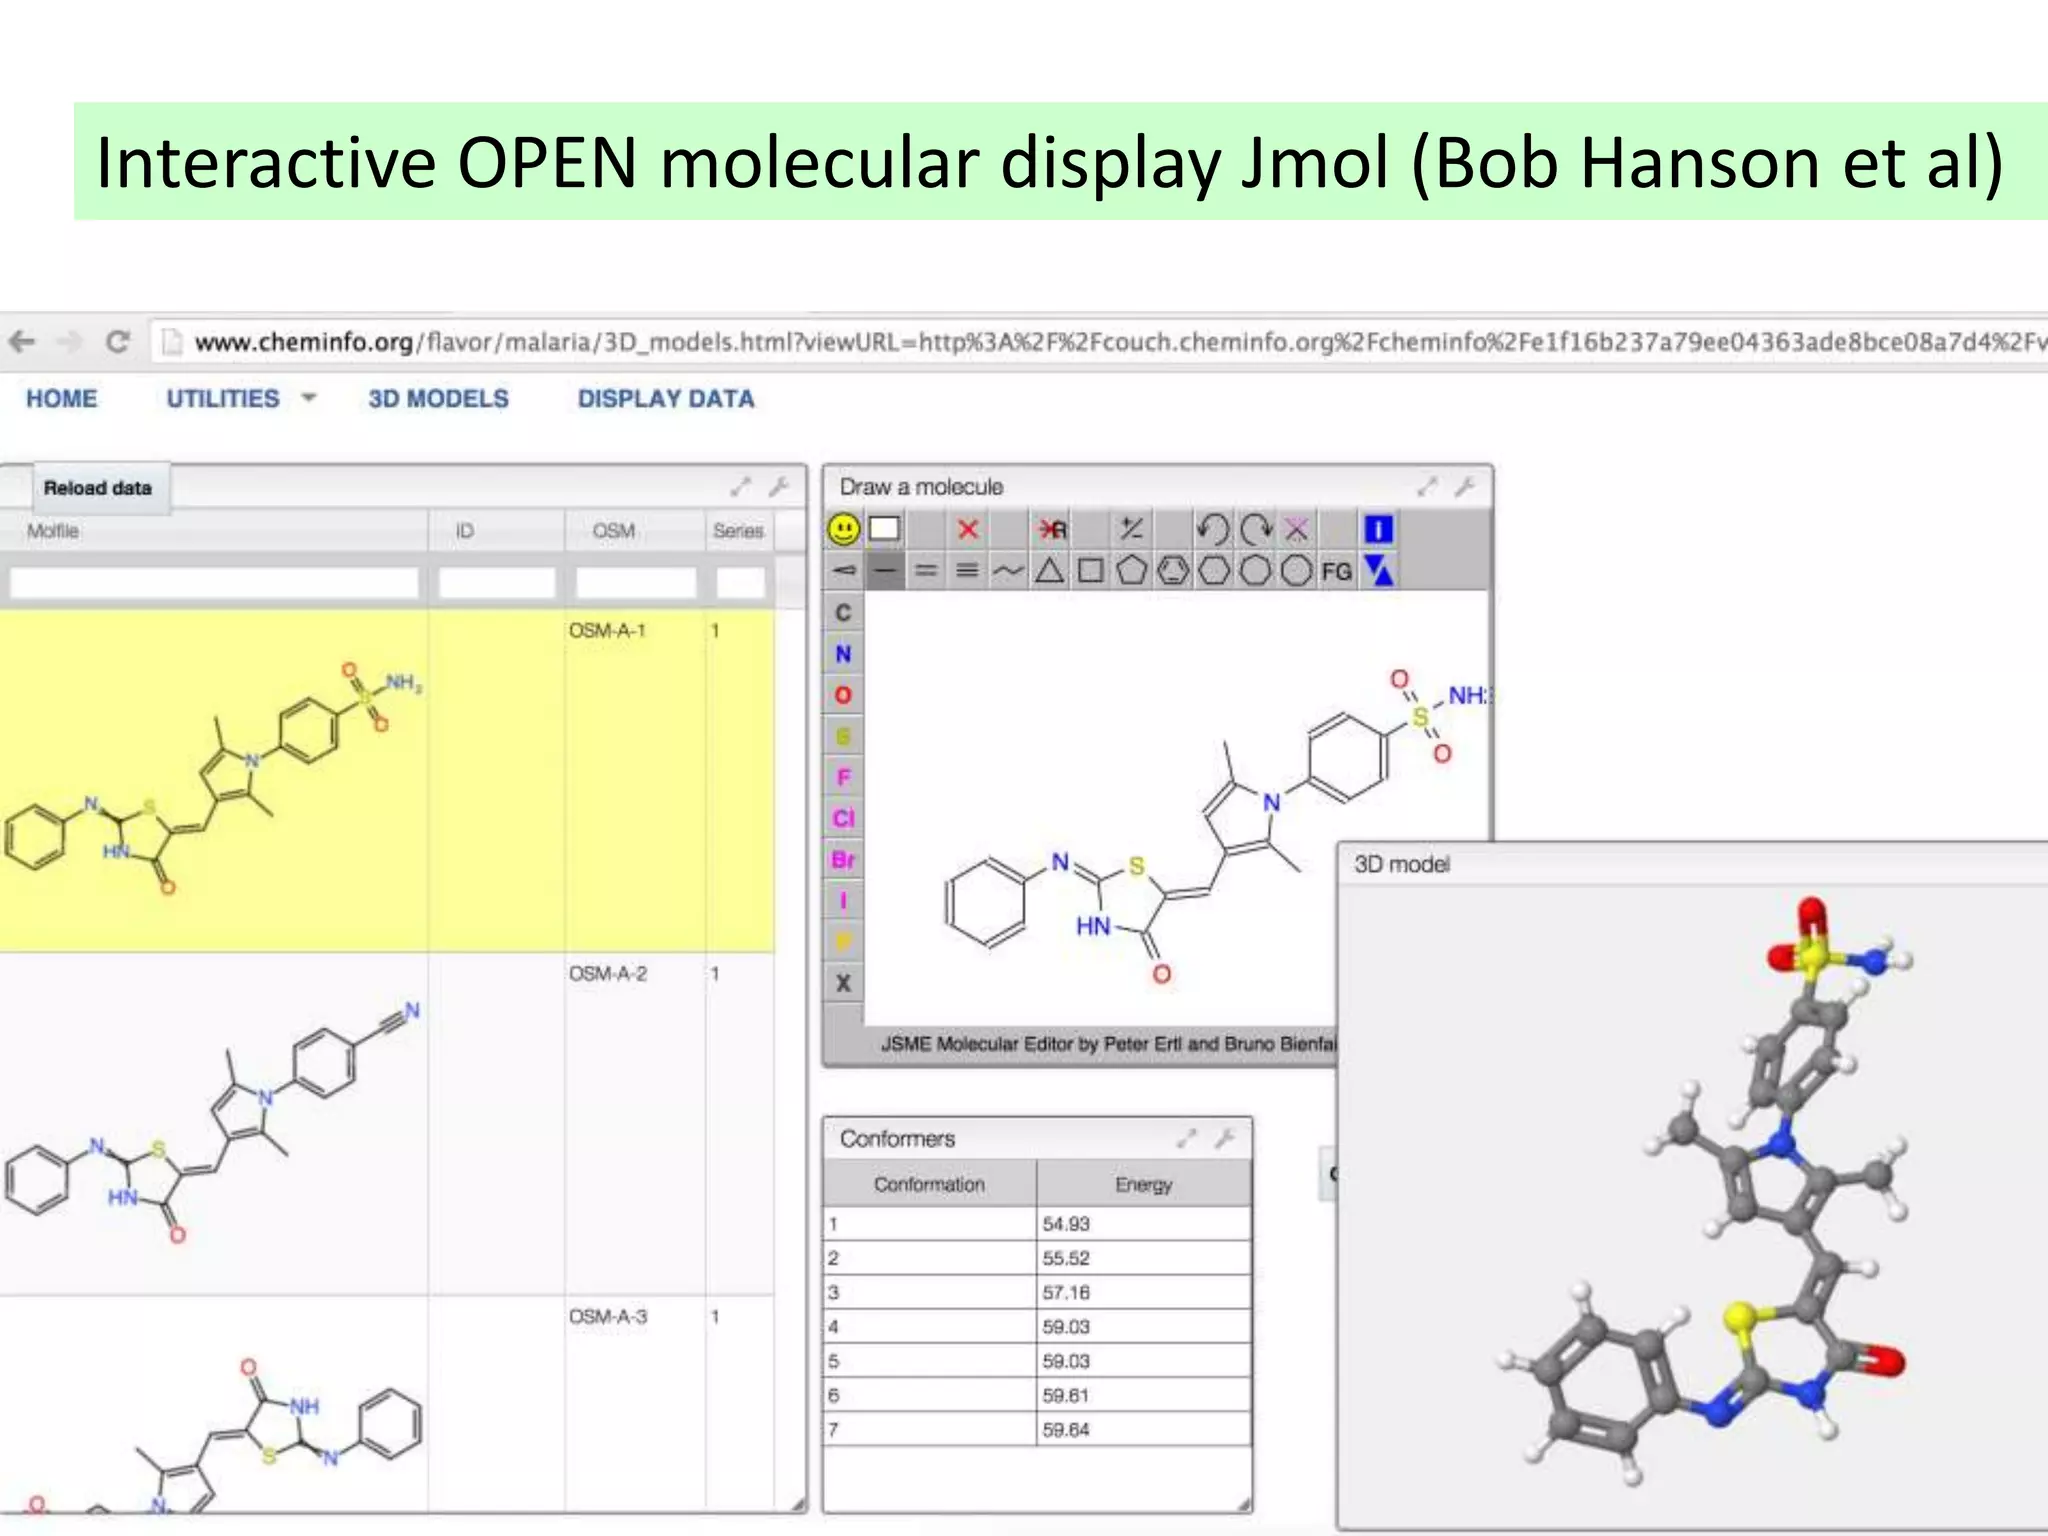Click the data table panel wrench icon
Viewport: 2048px width, 1536px height.
(x=778, y=487)
